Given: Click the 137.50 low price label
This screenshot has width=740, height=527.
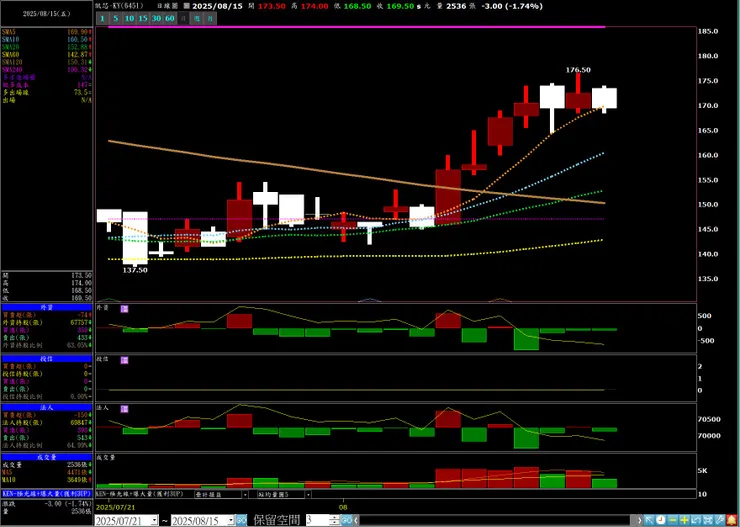Looking at the screenshot, I should (x=135, y=270).
